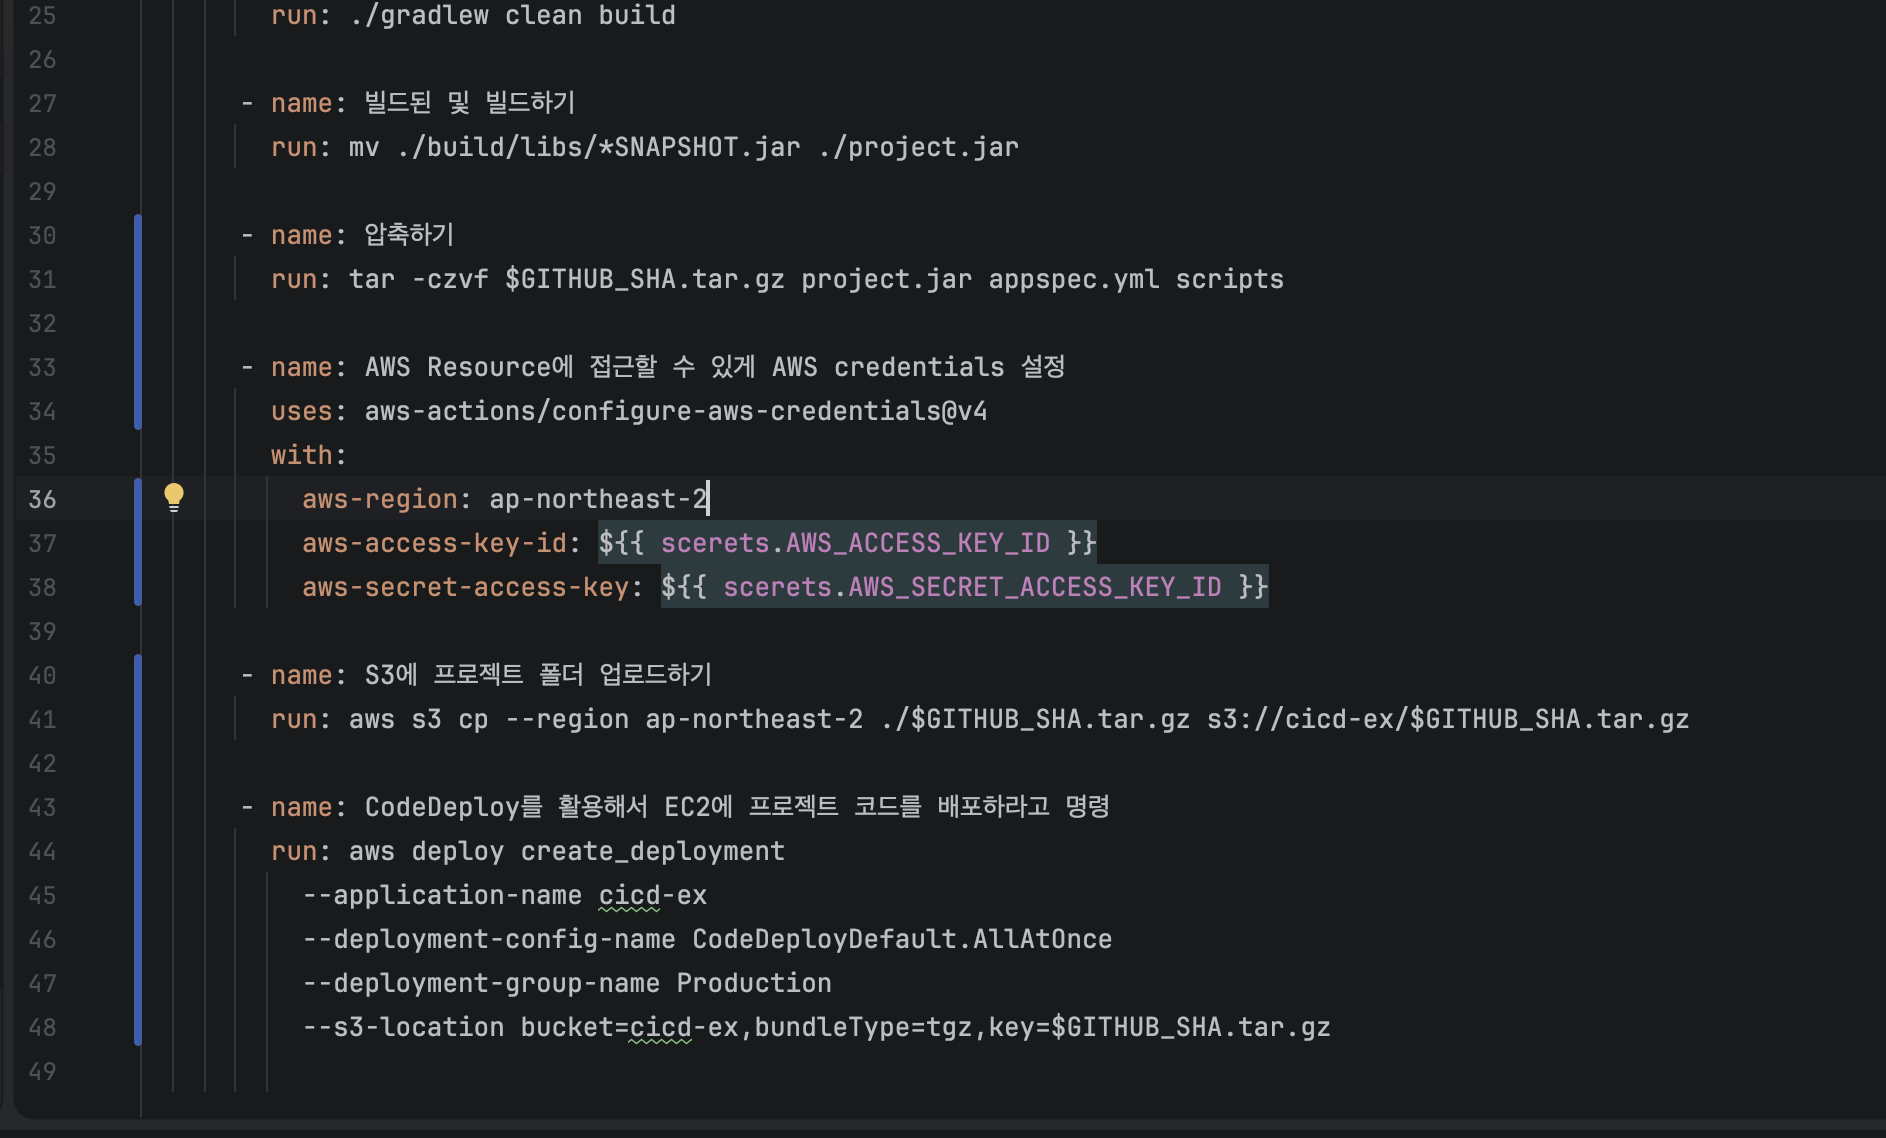The width and height of the screenshot is (1886, 1138).
Task: Click the mv SNAPSHOT.jar command line
Action: tap(684, 147)
